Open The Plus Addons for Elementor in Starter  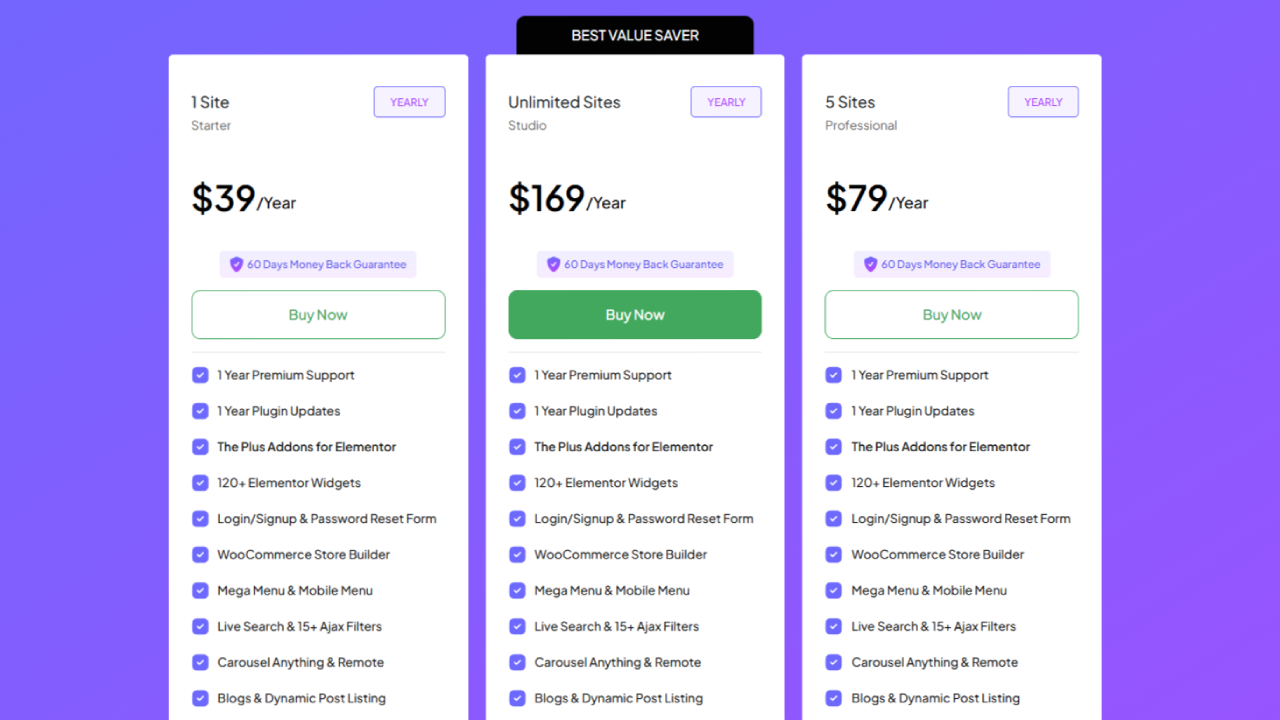(307, 447)
